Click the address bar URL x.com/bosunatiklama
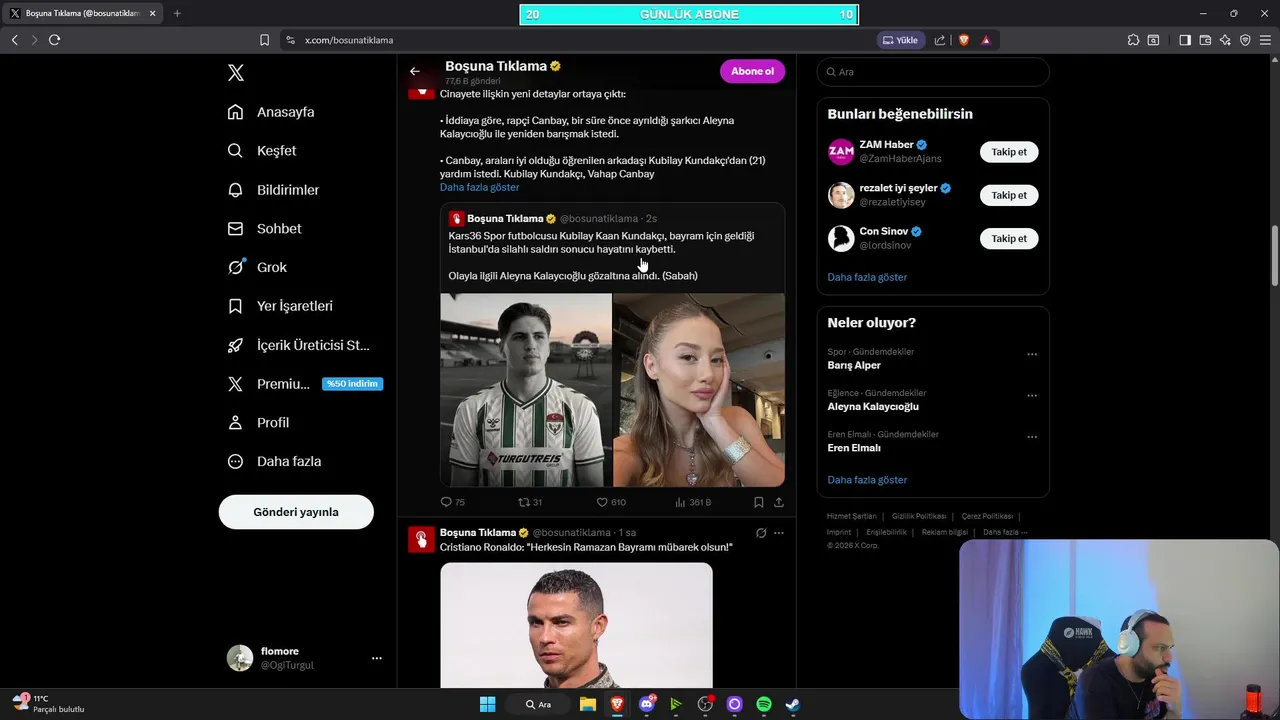Viewport: 1280px width, 720px height. pyautogui.click(x=349, y=40)
